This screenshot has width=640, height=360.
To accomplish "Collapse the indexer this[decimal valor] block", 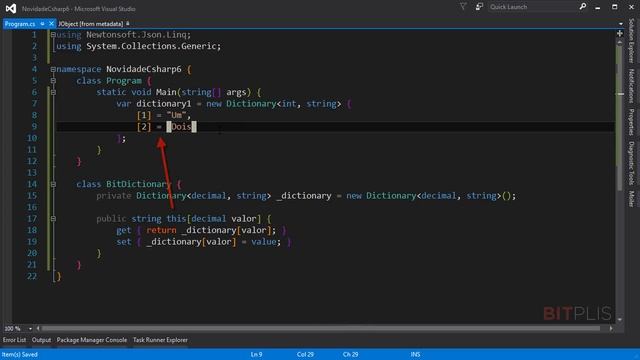I will (53, 219).
